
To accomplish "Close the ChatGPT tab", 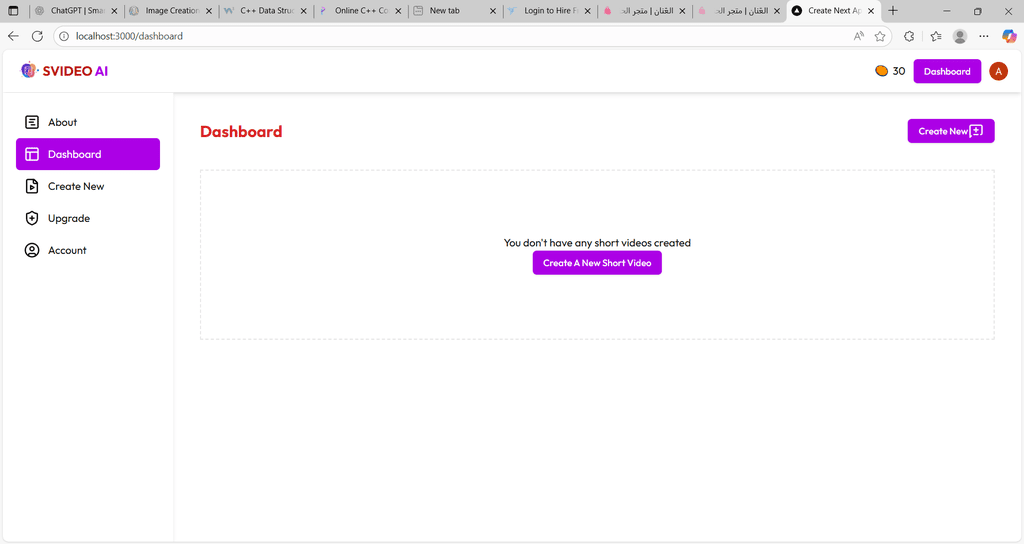I will 114,11.
